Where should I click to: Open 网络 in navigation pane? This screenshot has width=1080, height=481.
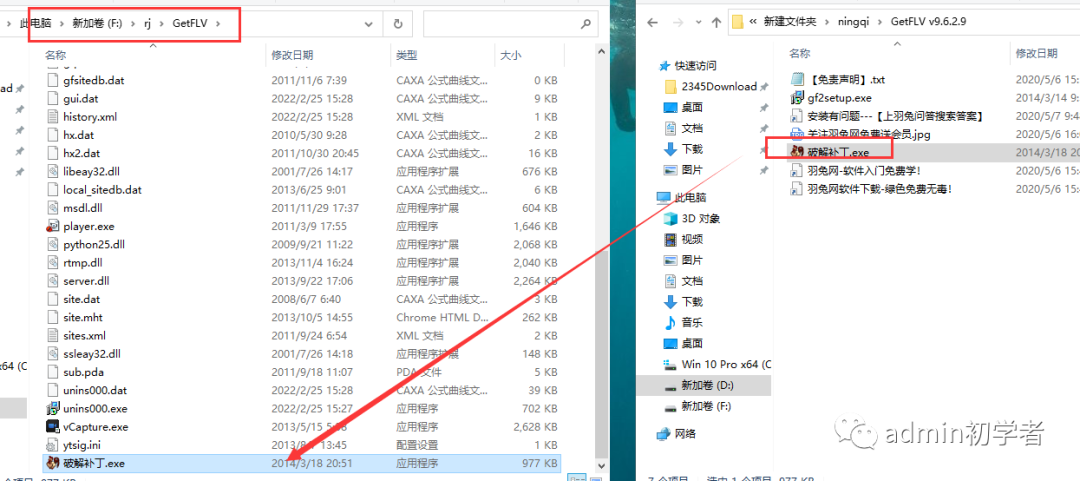(685, 433)
